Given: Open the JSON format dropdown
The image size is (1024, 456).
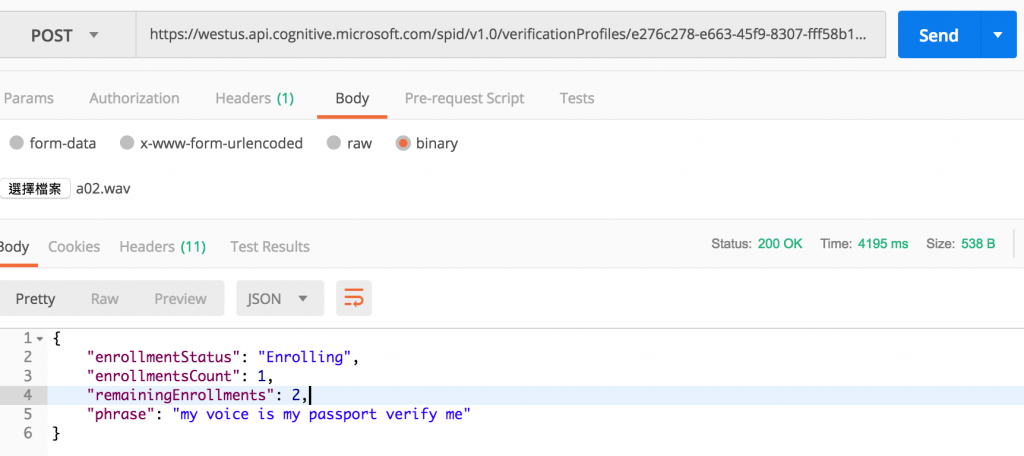Looking at the screenshot, I should [x=280, y=299].
